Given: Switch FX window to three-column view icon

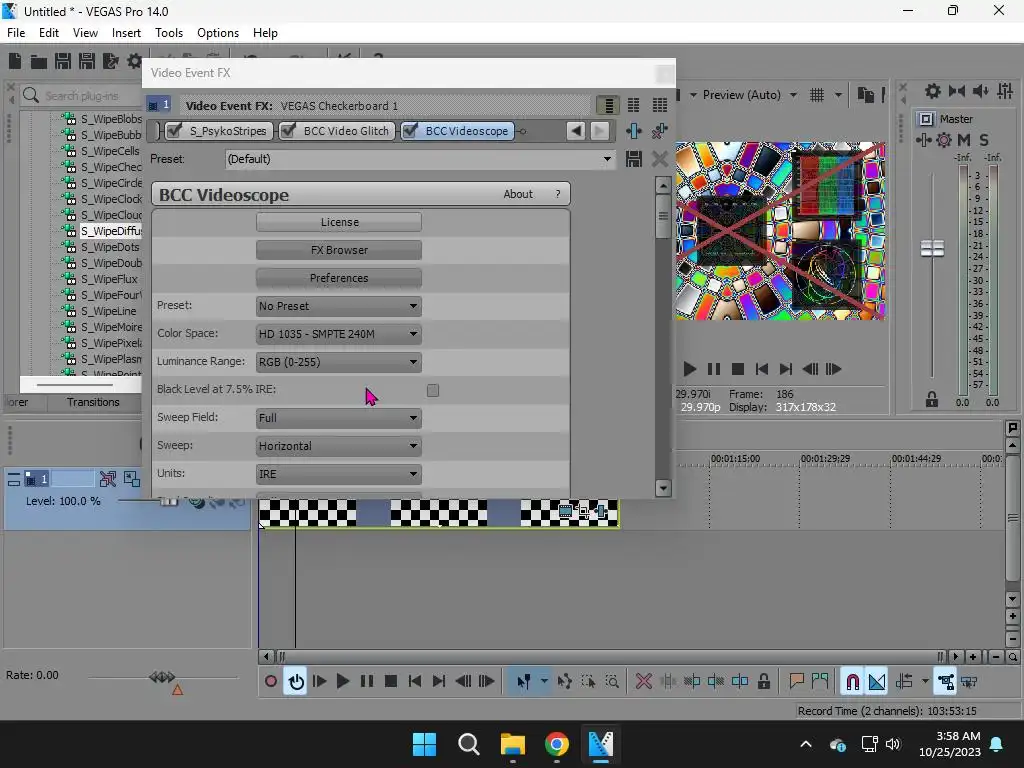Looking at the screenshot, I should (x=660, y=105).
